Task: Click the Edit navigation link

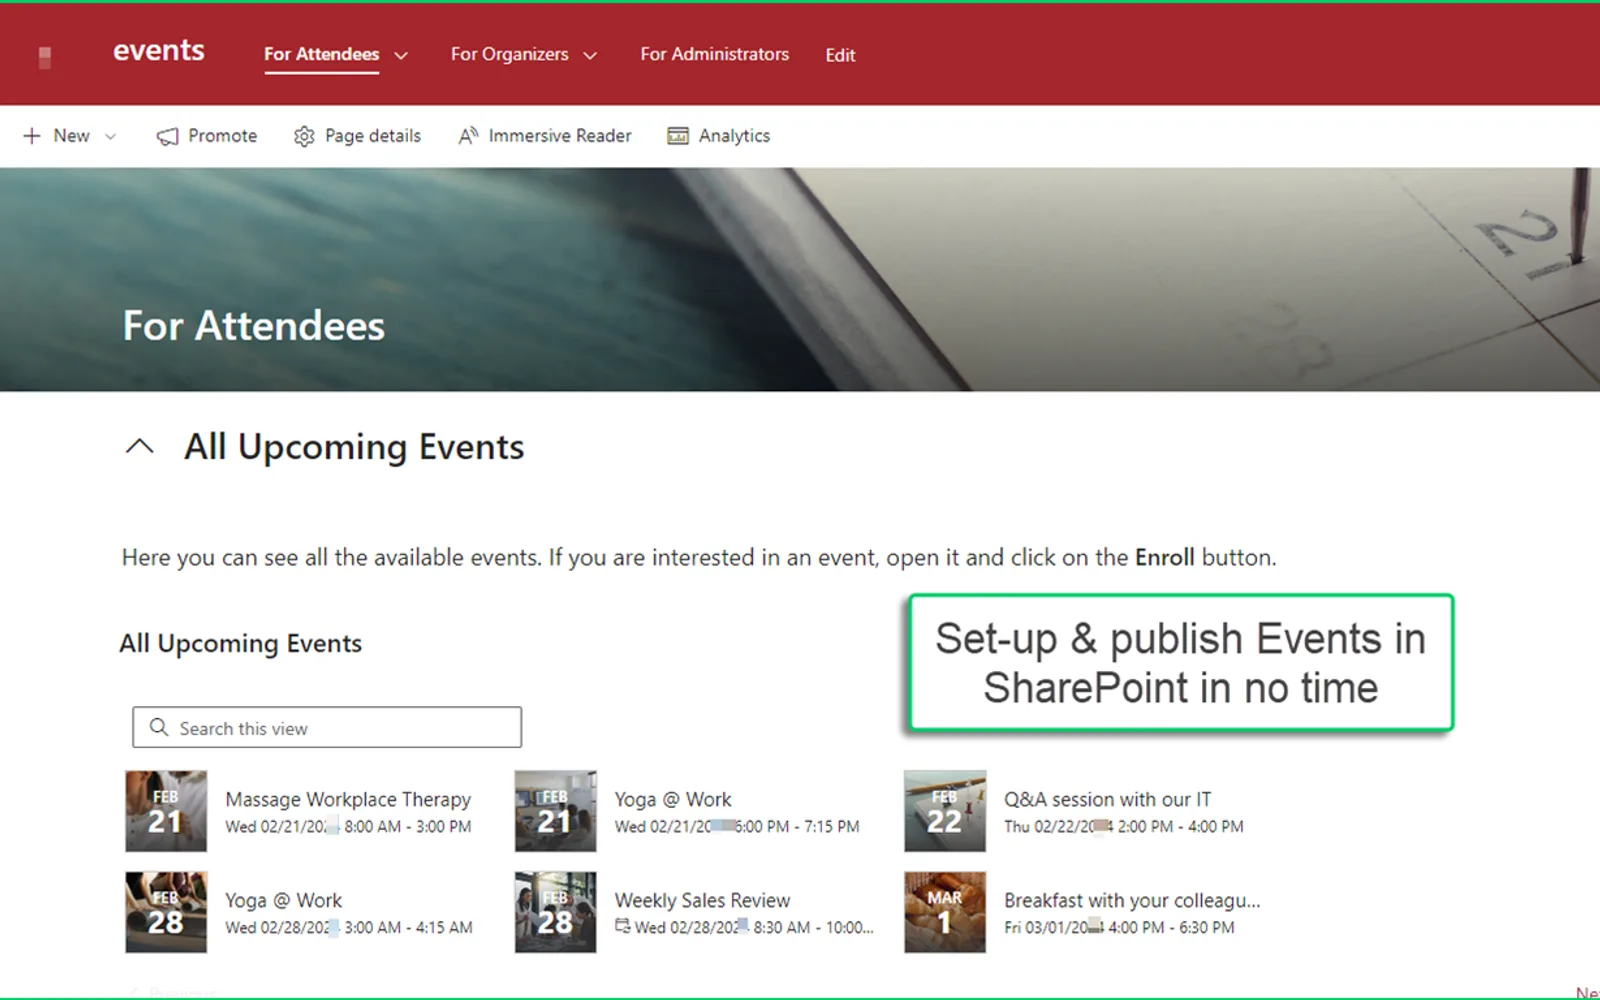Action: point(840,55)
